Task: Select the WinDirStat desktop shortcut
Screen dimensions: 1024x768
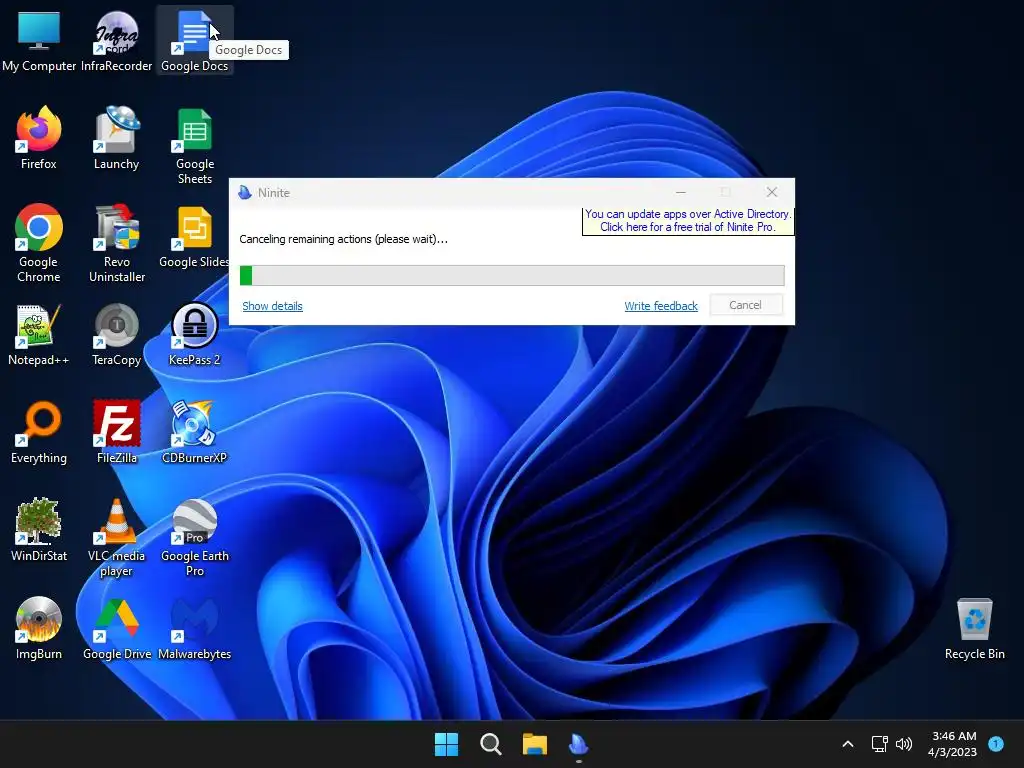Action: [39, 530]
